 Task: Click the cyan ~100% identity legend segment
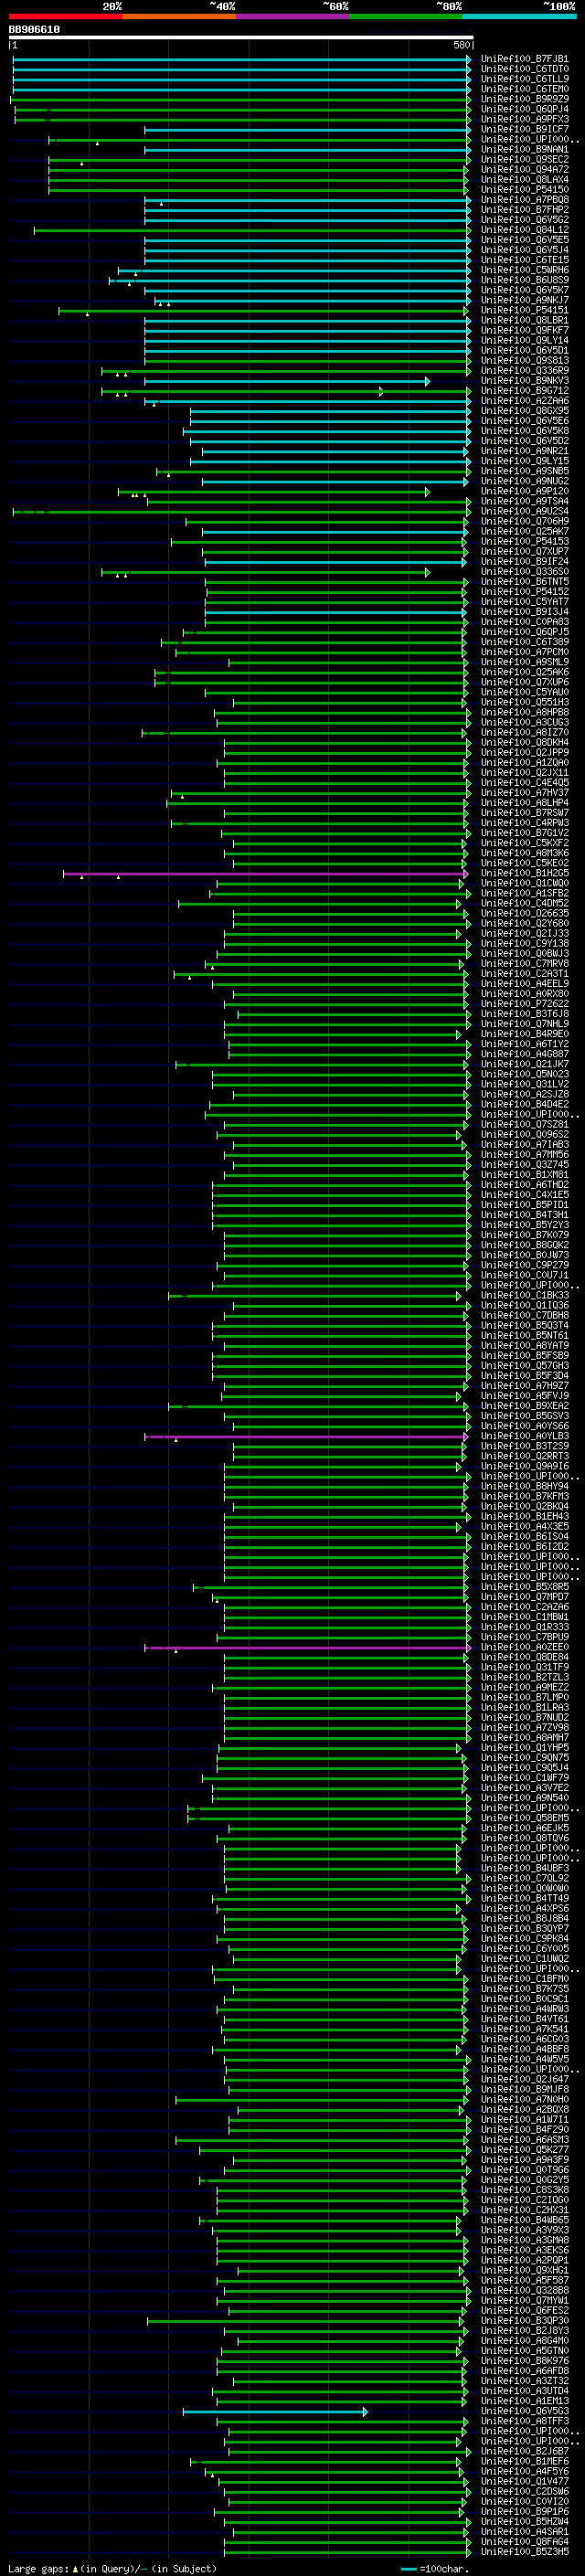click(x=520, y=16)
